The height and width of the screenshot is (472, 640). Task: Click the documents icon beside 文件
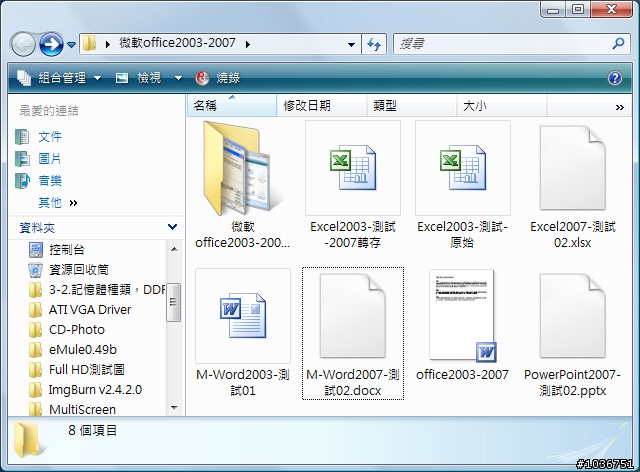[x=22, y=136]
